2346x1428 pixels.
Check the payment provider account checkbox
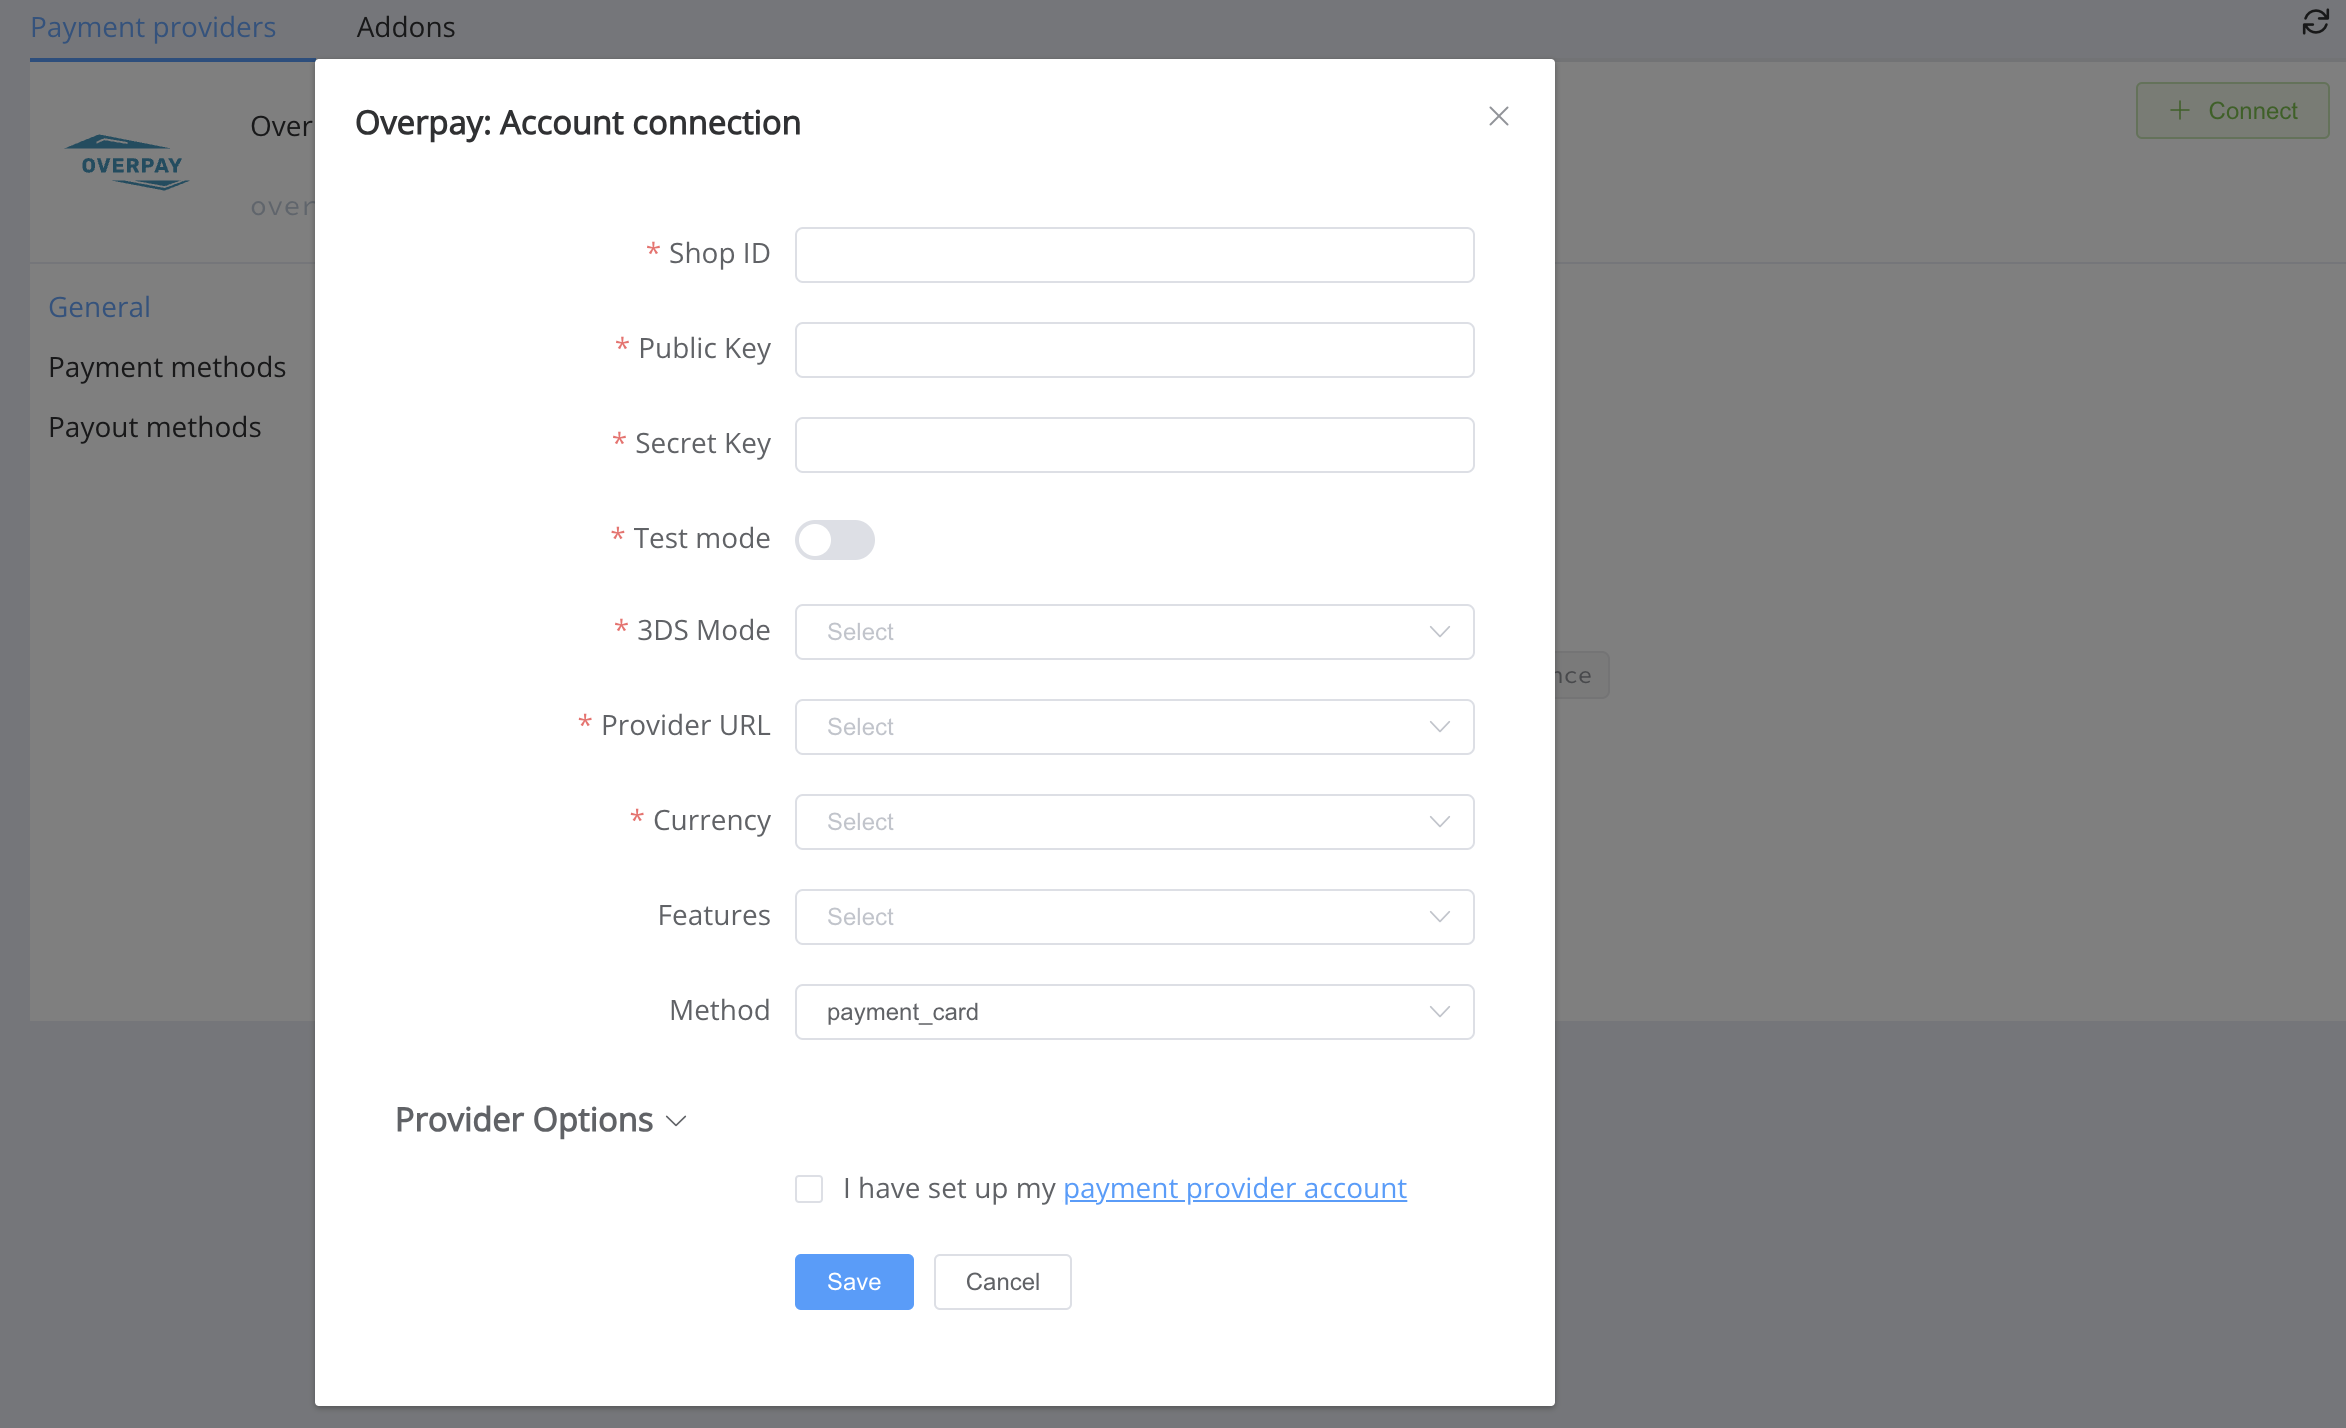coord(808,1188)
